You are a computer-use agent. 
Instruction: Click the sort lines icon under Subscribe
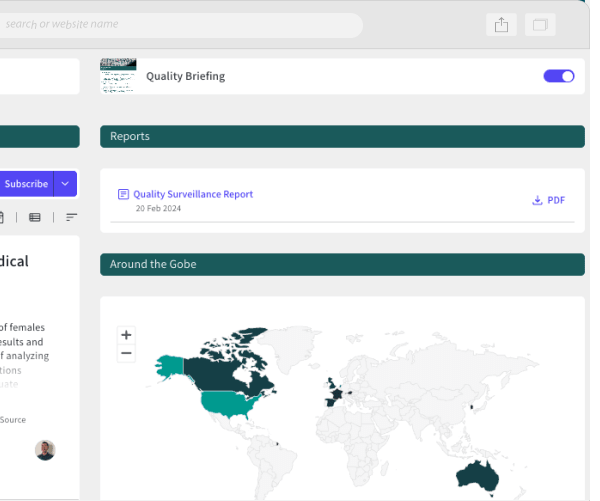pos(71,217)
